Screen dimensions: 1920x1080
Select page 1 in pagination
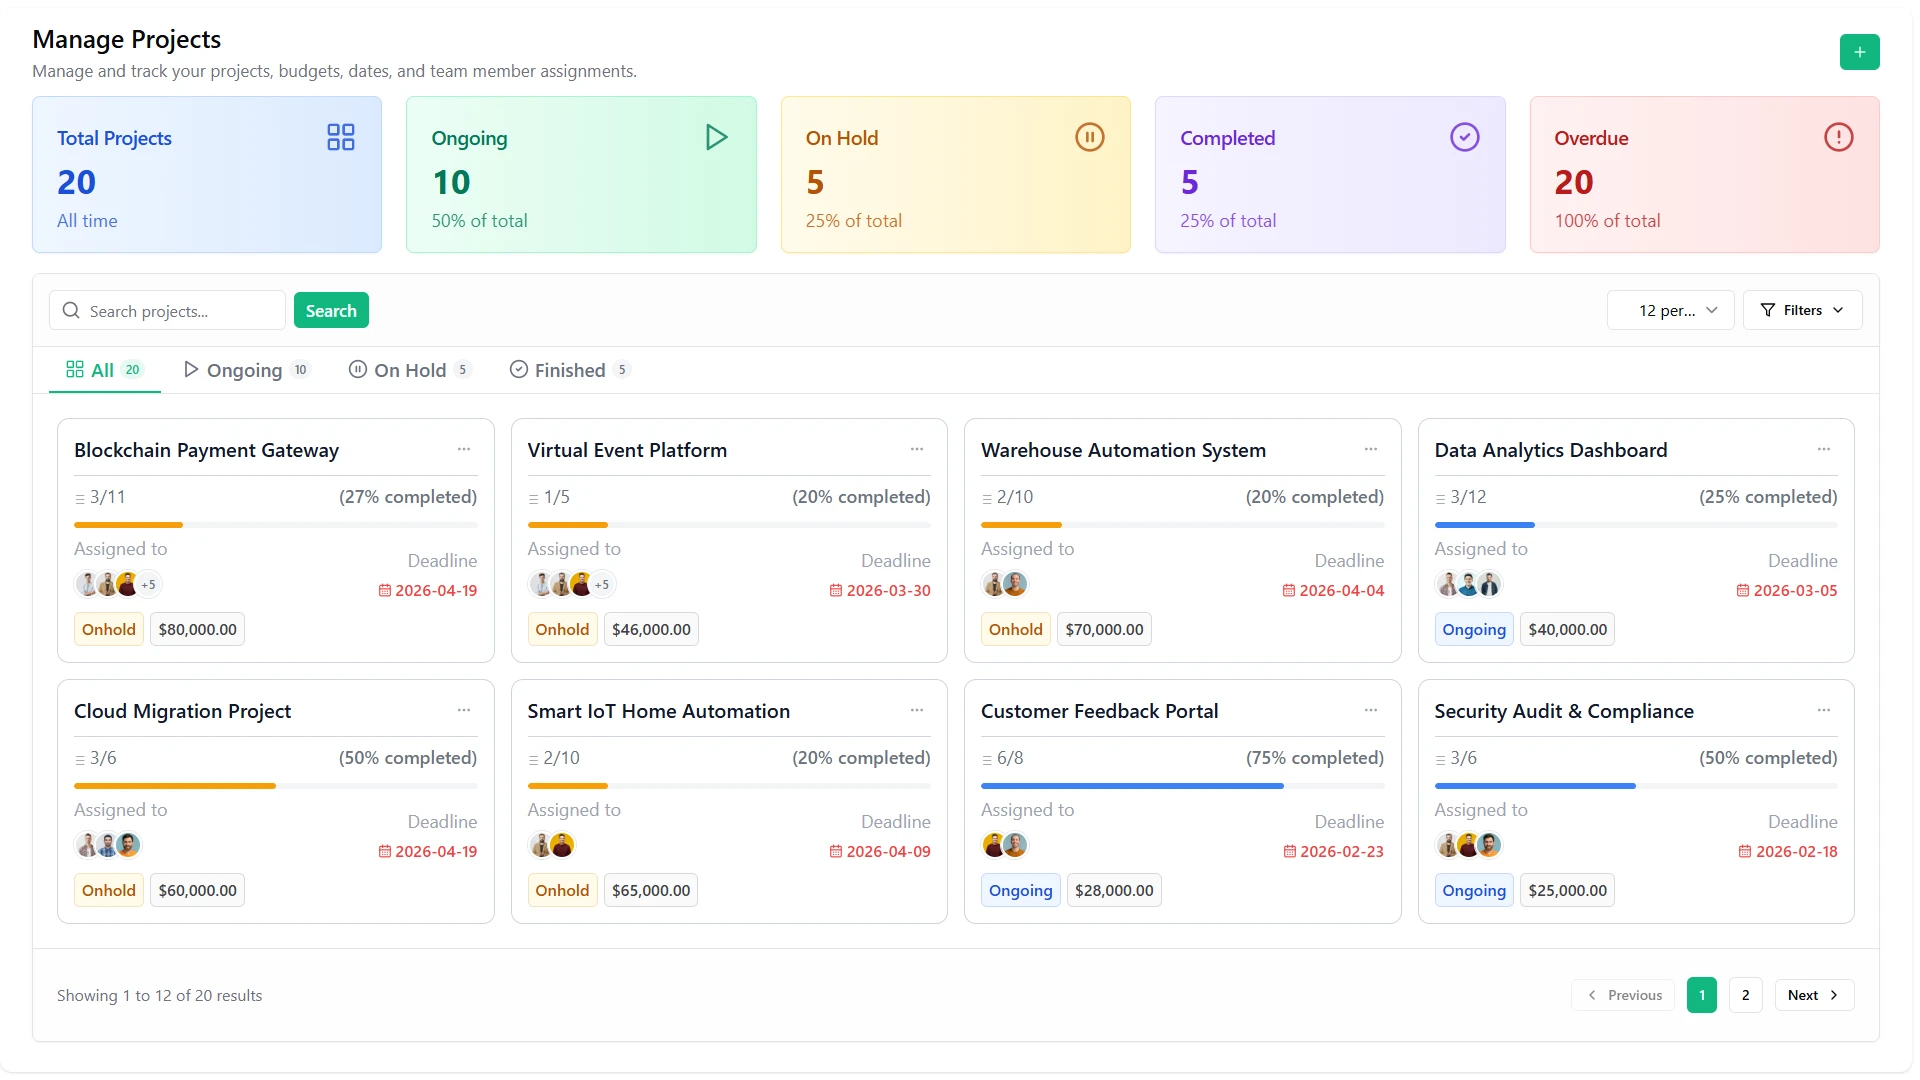[1701, 995]
